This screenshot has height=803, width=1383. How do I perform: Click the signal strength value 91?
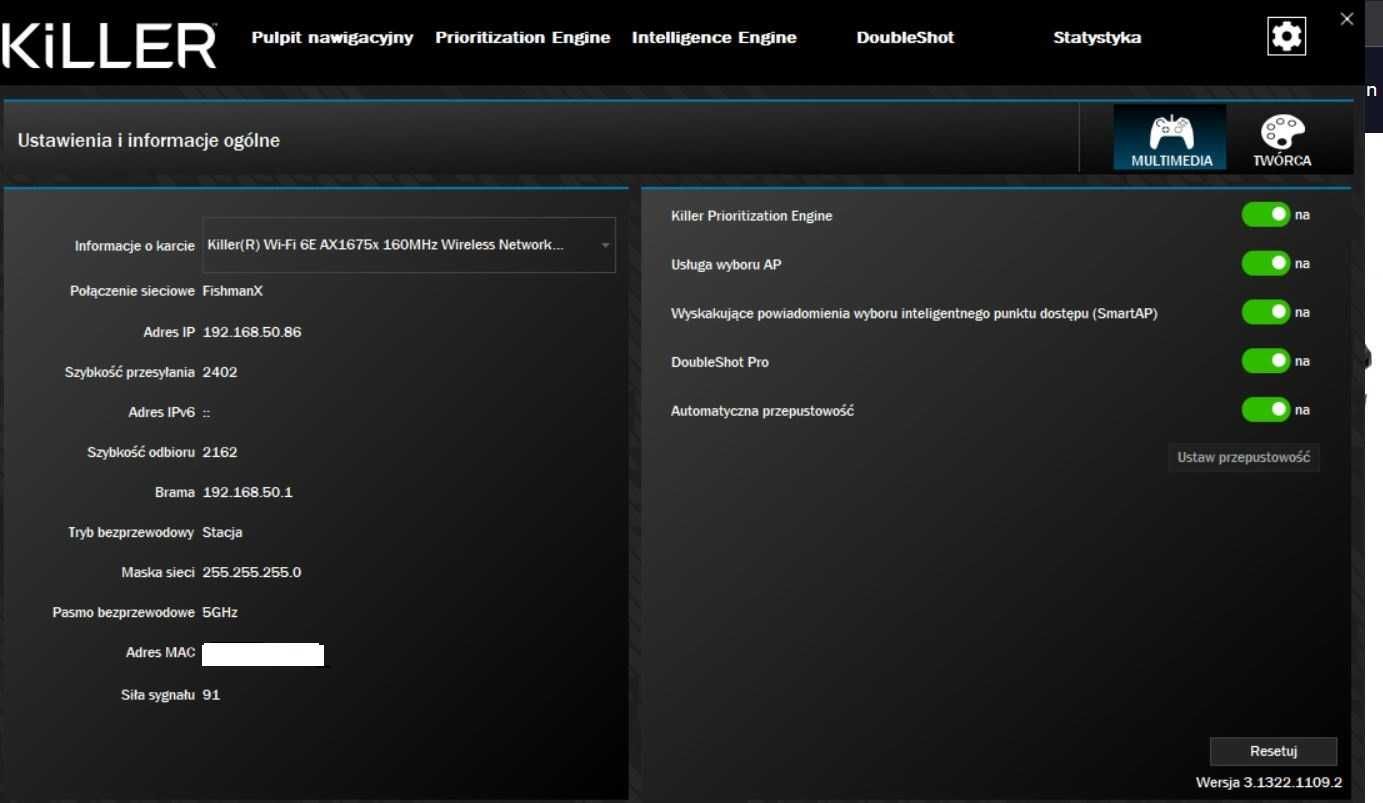click(x=211, y=694)
